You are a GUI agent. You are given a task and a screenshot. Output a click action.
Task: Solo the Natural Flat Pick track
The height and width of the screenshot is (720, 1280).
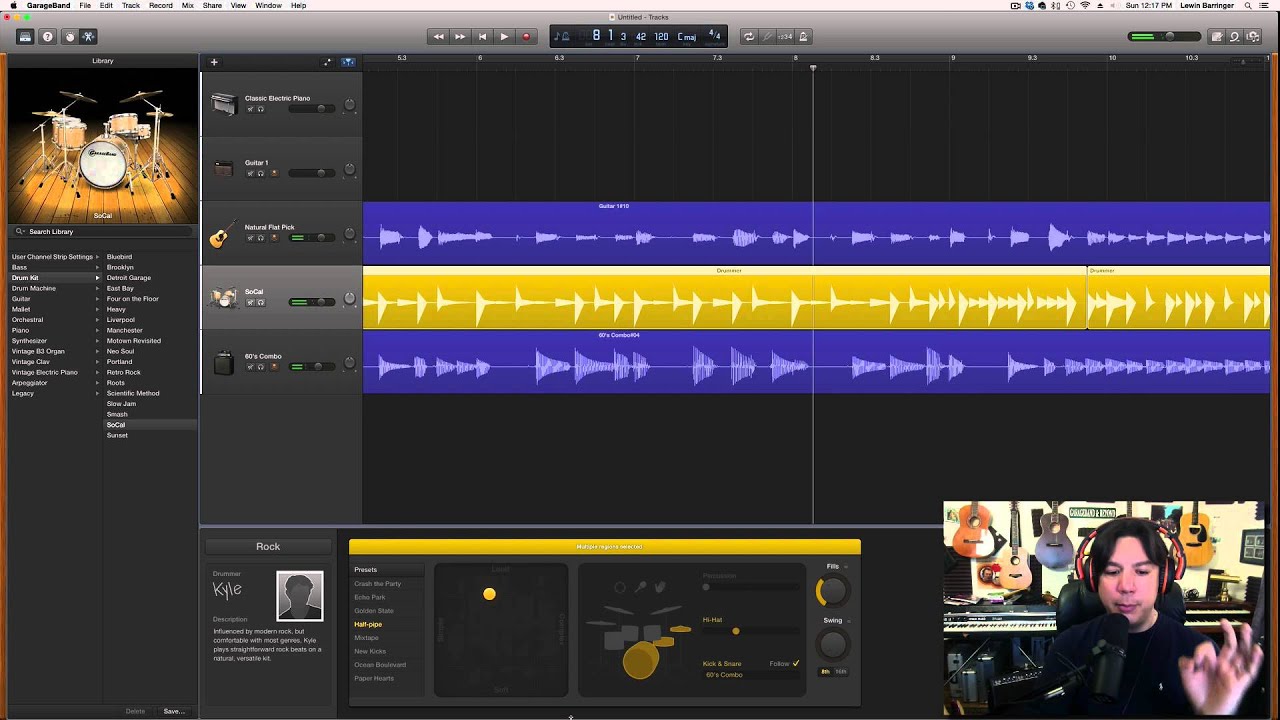(261, 237)
